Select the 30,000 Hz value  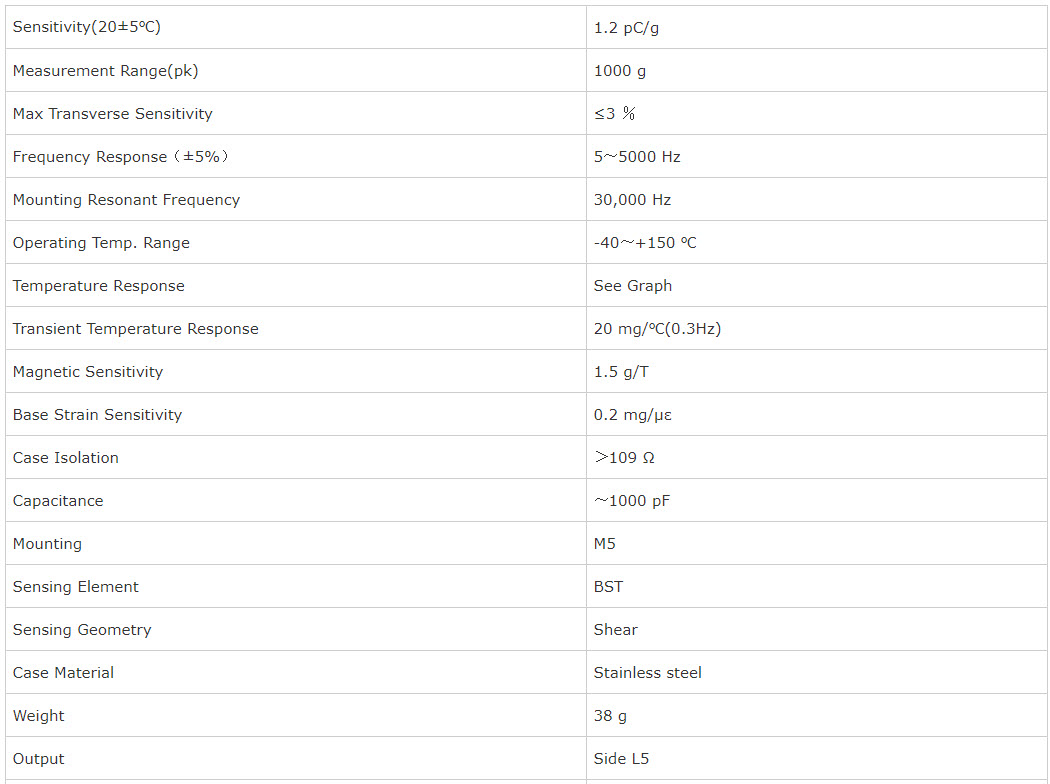[632, 200]
